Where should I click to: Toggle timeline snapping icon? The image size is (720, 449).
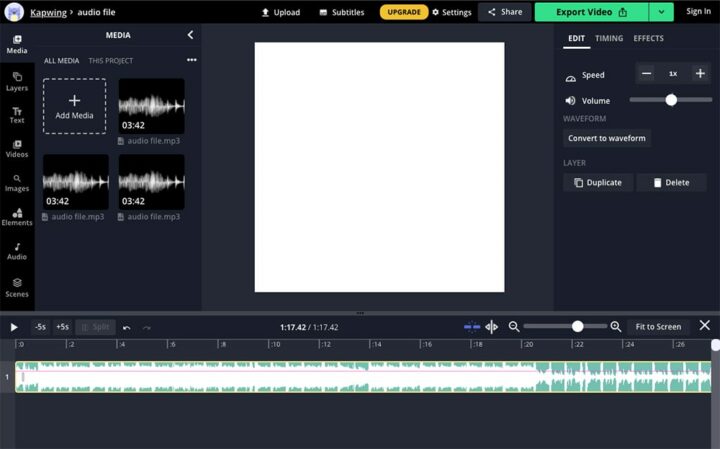coord(472,327)
